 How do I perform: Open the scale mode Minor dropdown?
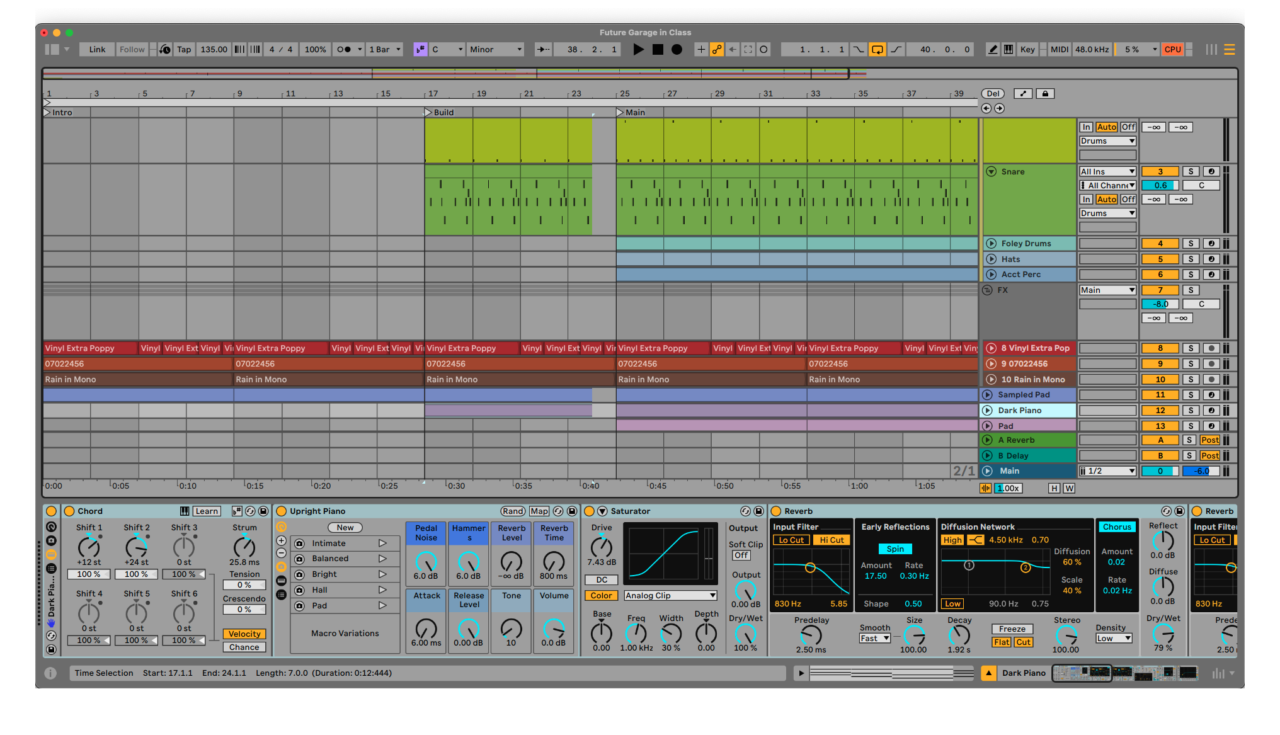(496, 49)
